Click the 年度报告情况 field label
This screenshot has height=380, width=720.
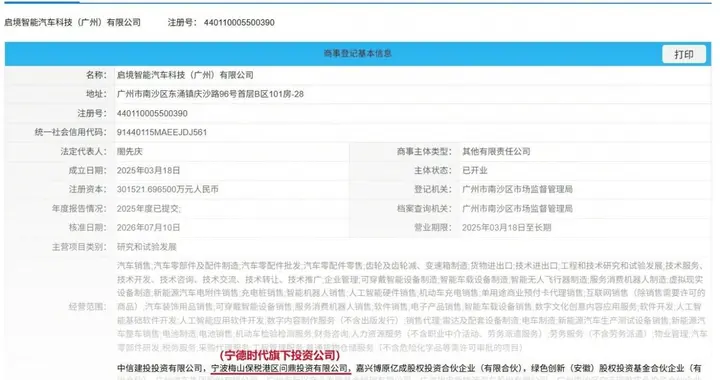[x=79, y=208]
